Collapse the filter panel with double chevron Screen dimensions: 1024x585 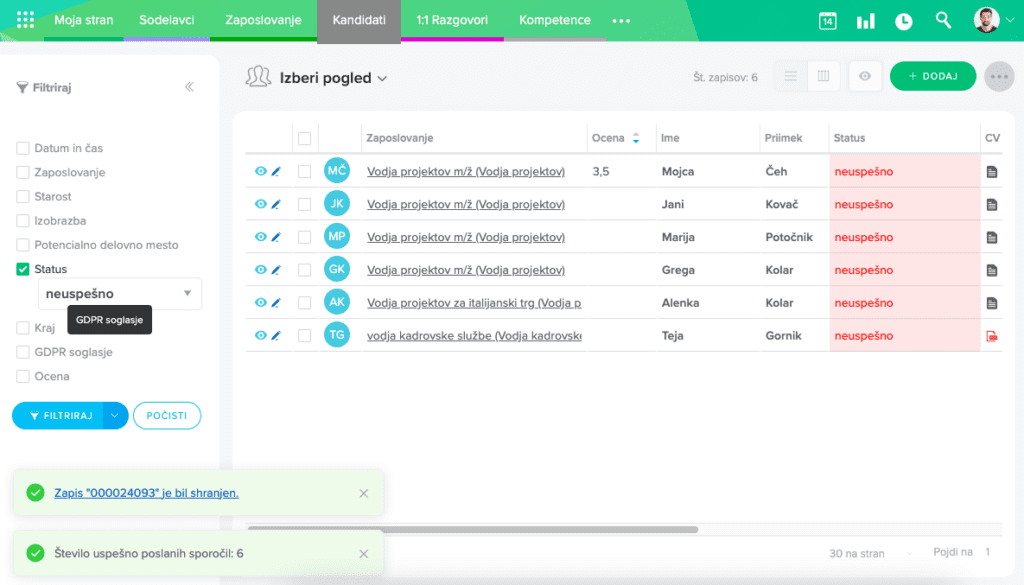point(189,87)
